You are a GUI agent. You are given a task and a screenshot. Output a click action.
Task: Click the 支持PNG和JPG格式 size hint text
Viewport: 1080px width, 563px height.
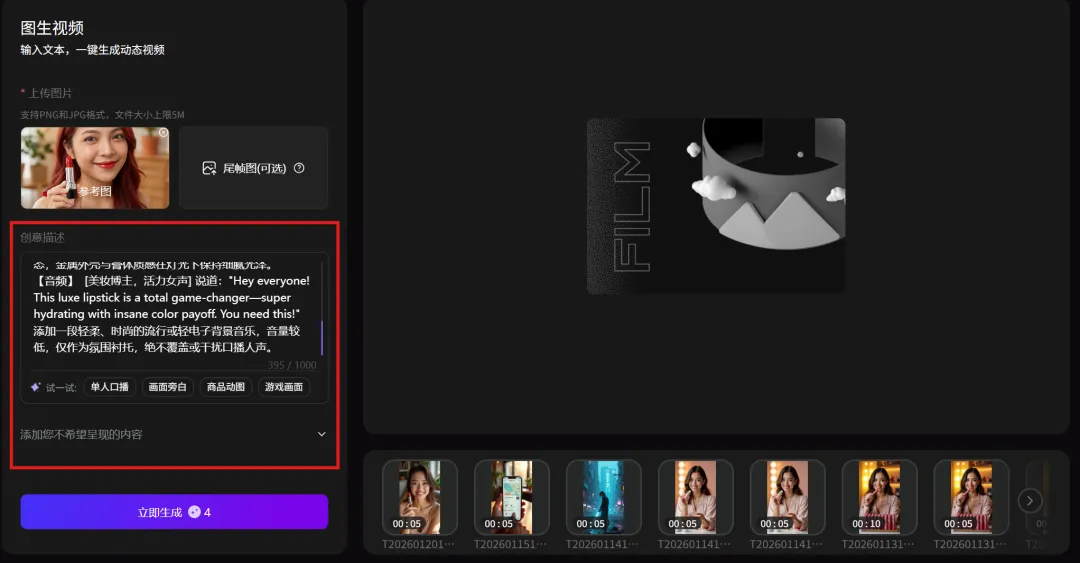103,115
